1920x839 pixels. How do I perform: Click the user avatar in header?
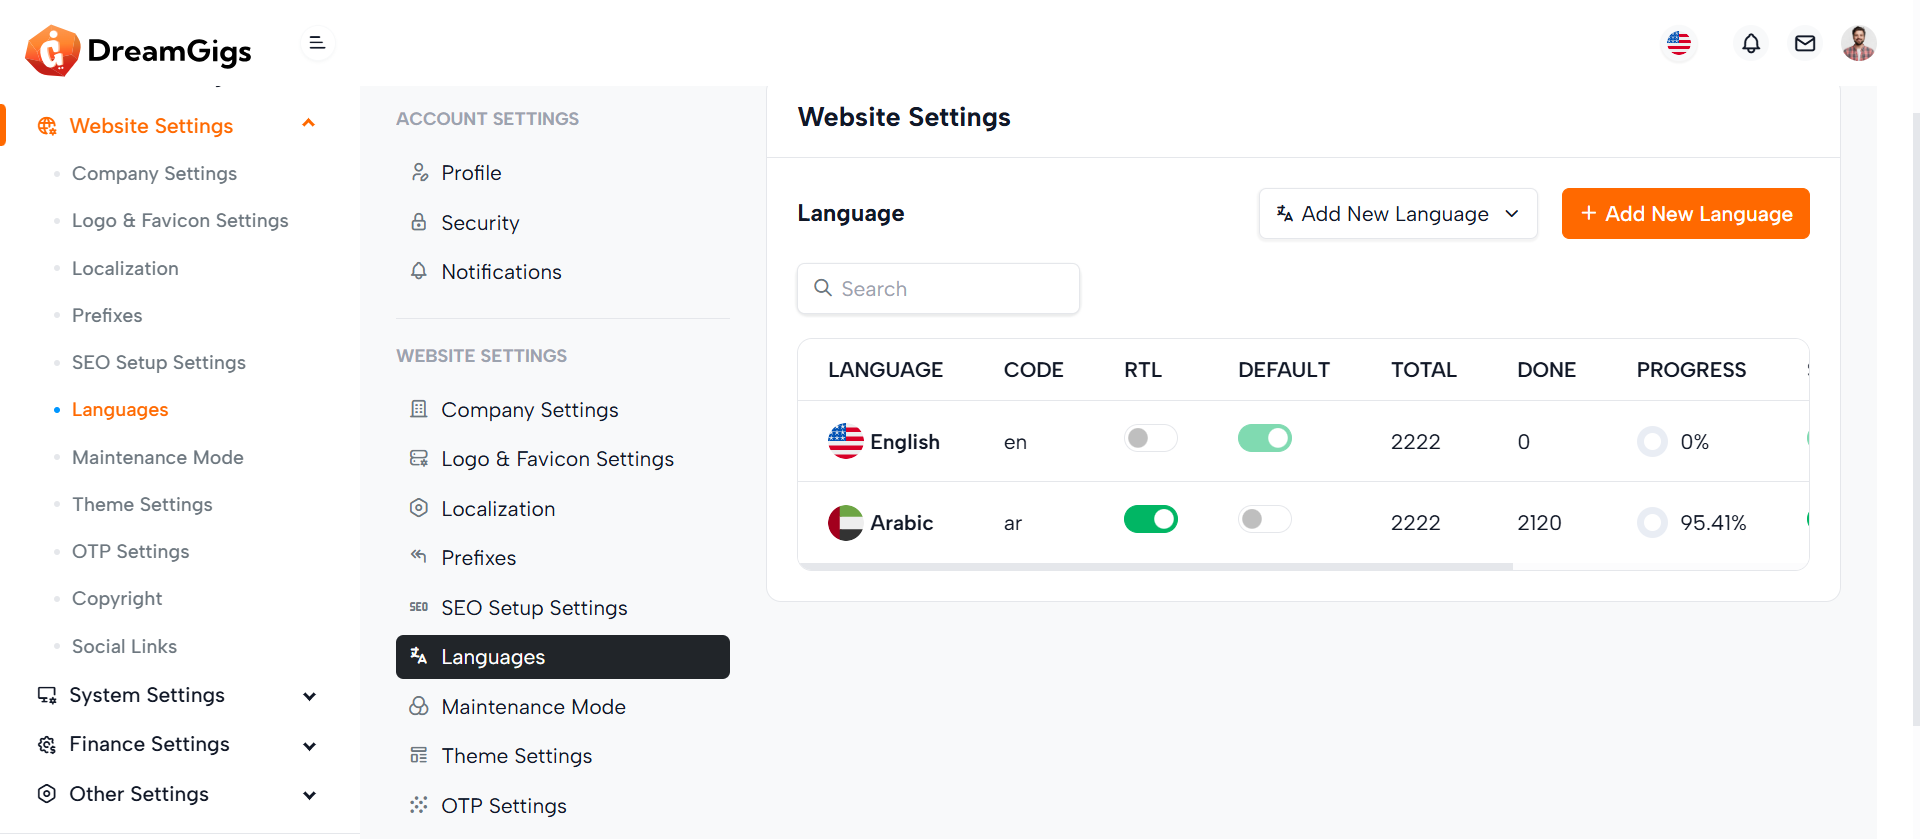(x=1858, y=44)
